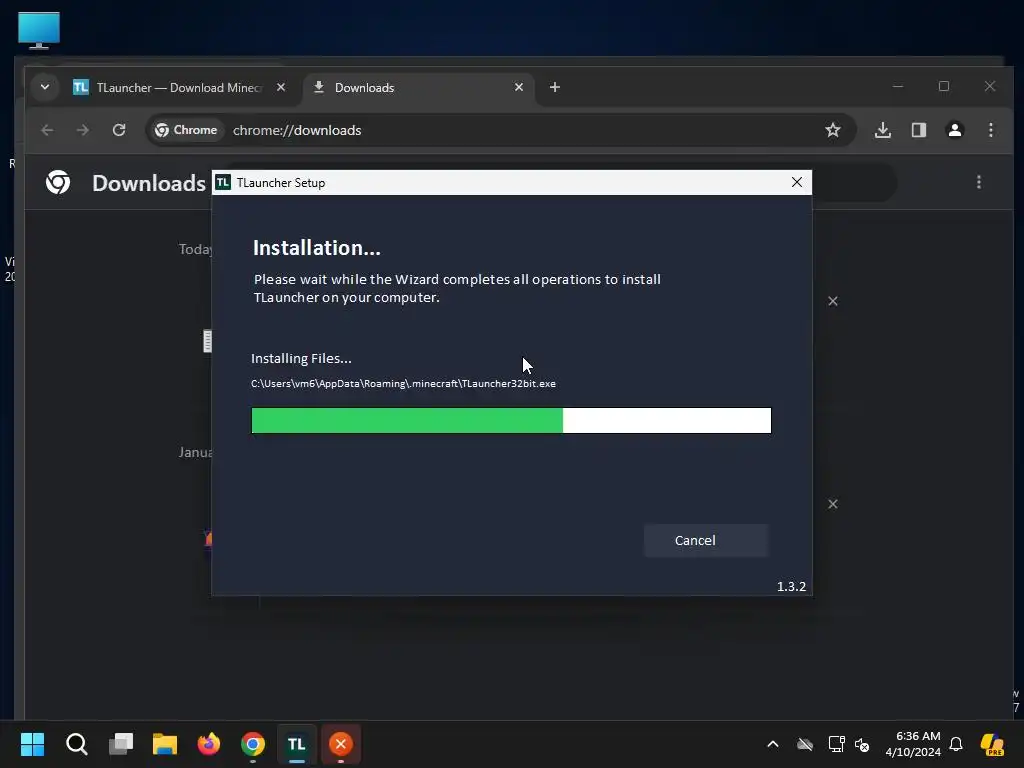
Task: Open taskbar Search
Action: coord(76,744)
